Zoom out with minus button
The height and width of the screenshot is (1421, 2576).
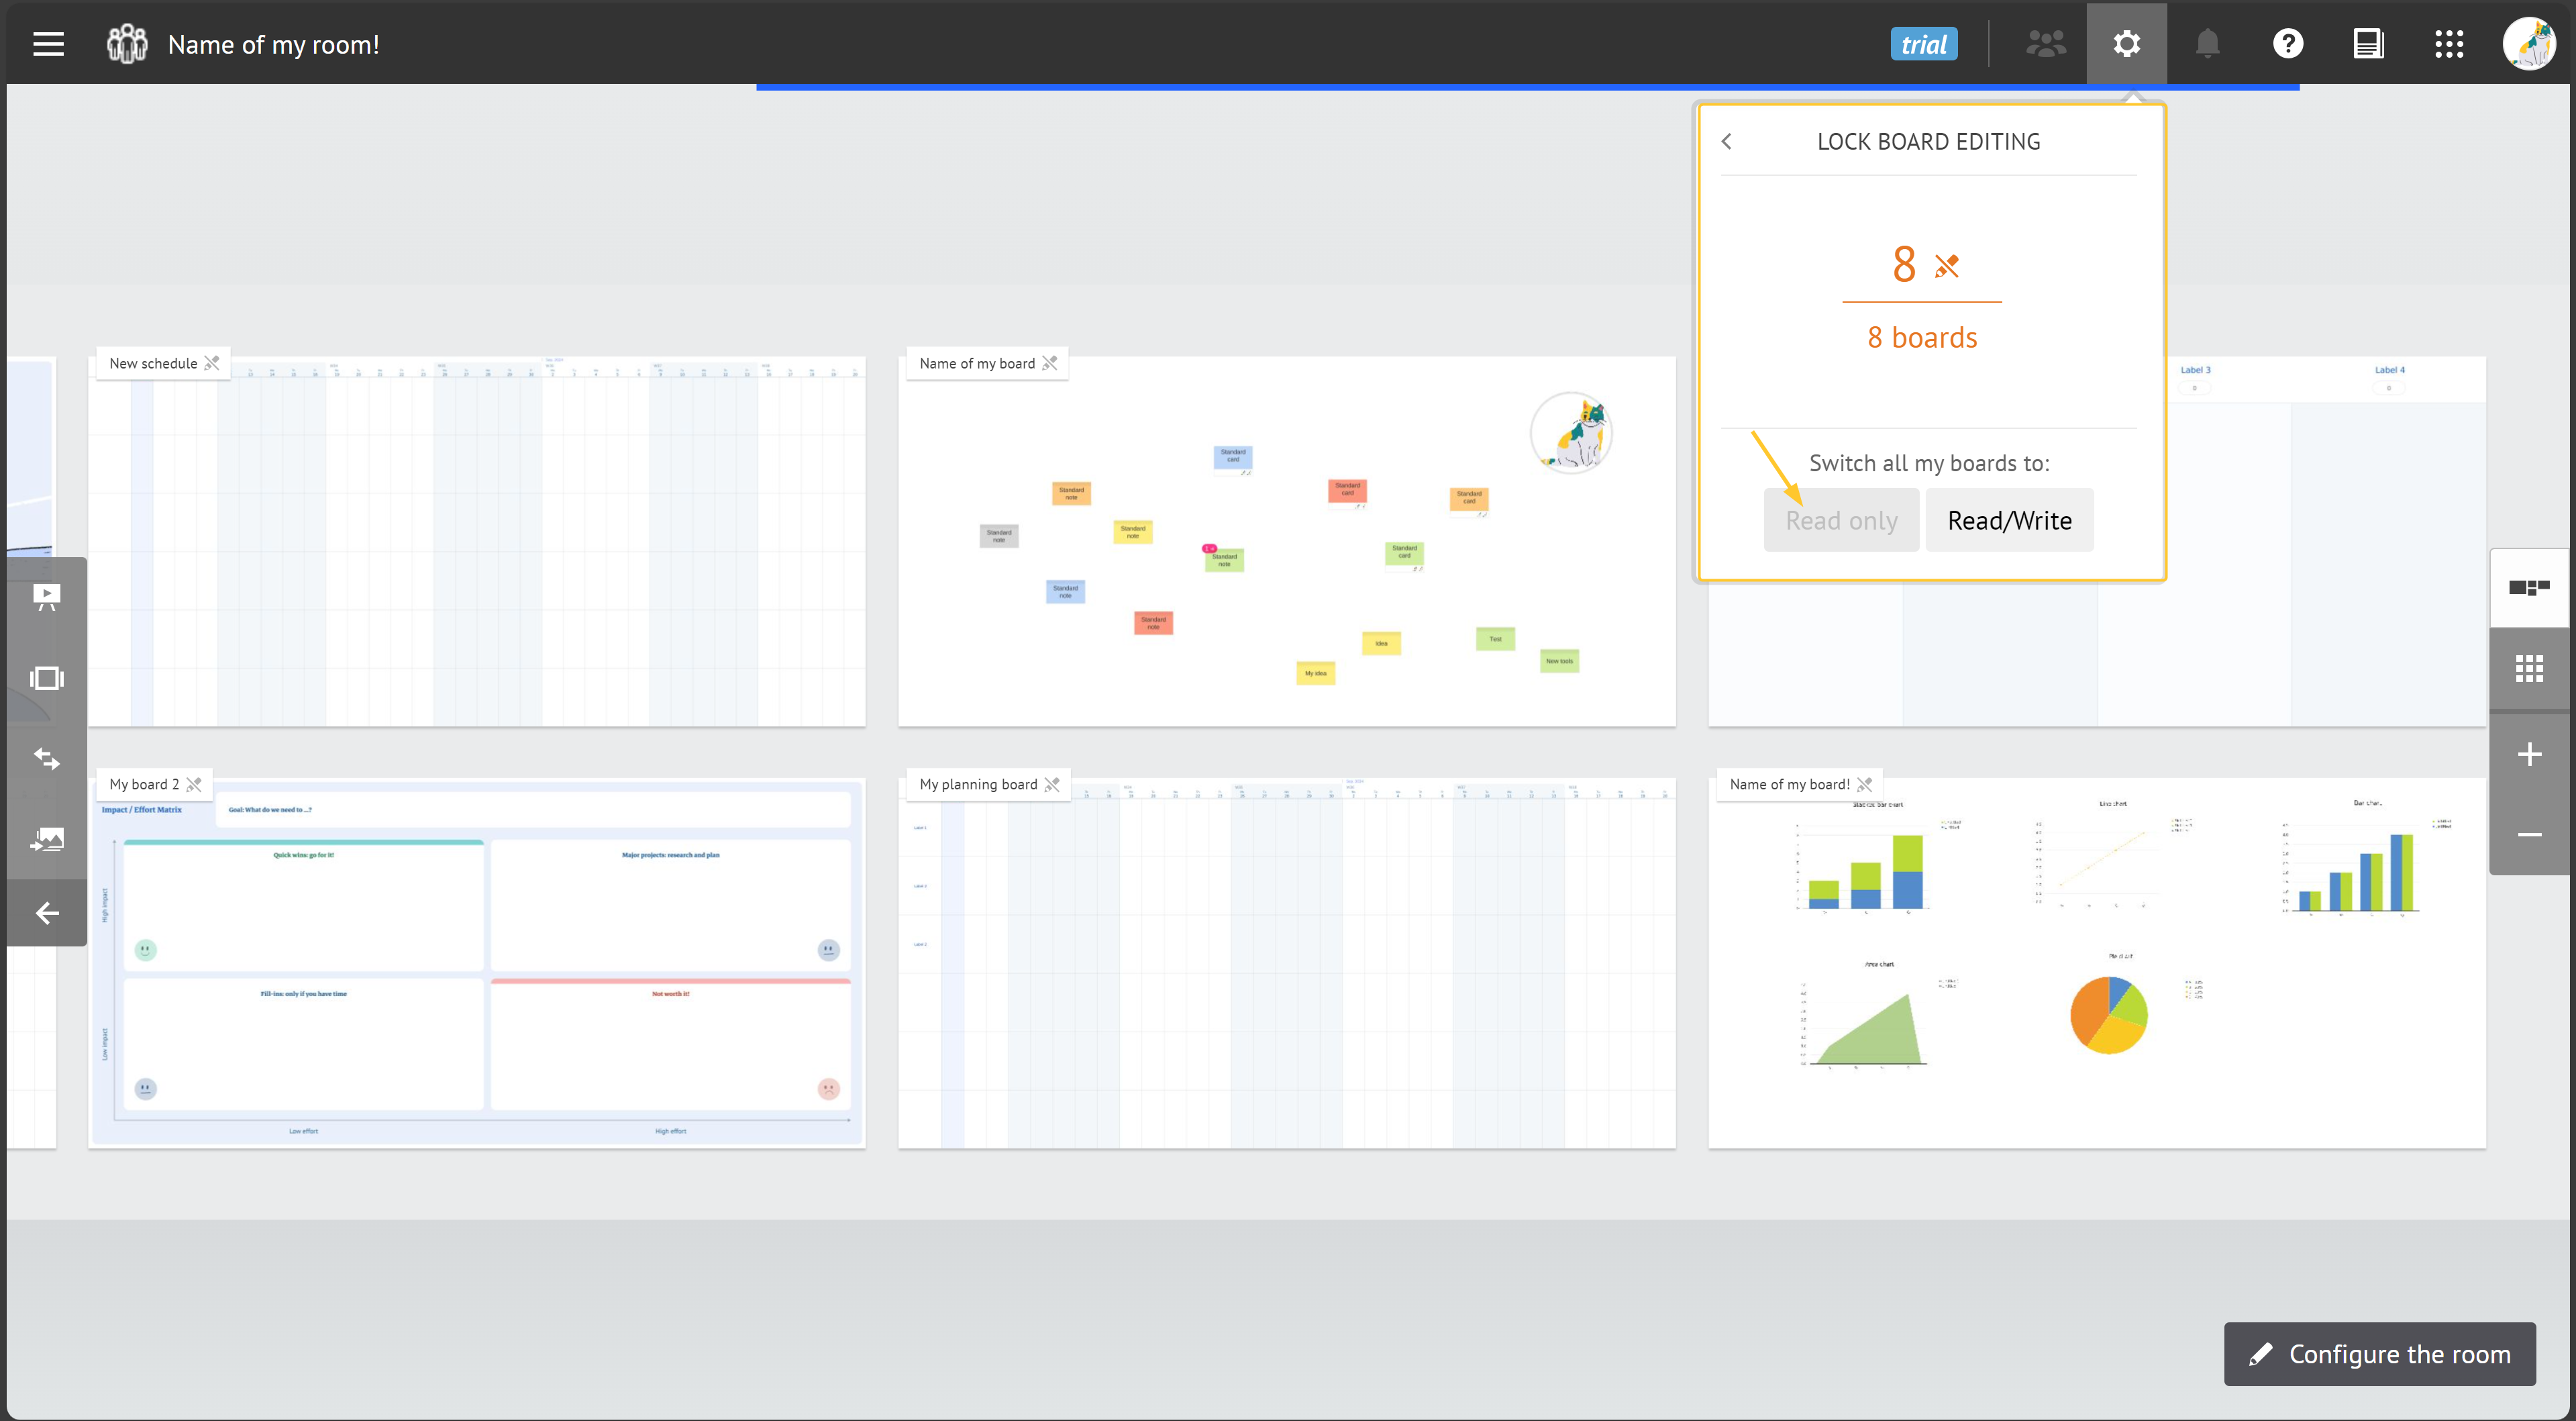click(x=2529, y=834)
